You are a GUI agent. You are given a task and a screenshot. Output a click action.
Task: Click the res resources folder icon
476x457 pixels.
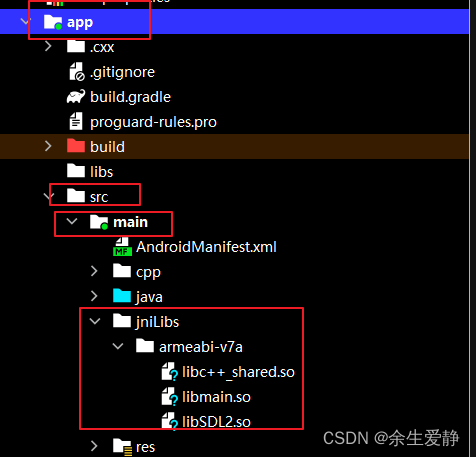coord(122,447)
